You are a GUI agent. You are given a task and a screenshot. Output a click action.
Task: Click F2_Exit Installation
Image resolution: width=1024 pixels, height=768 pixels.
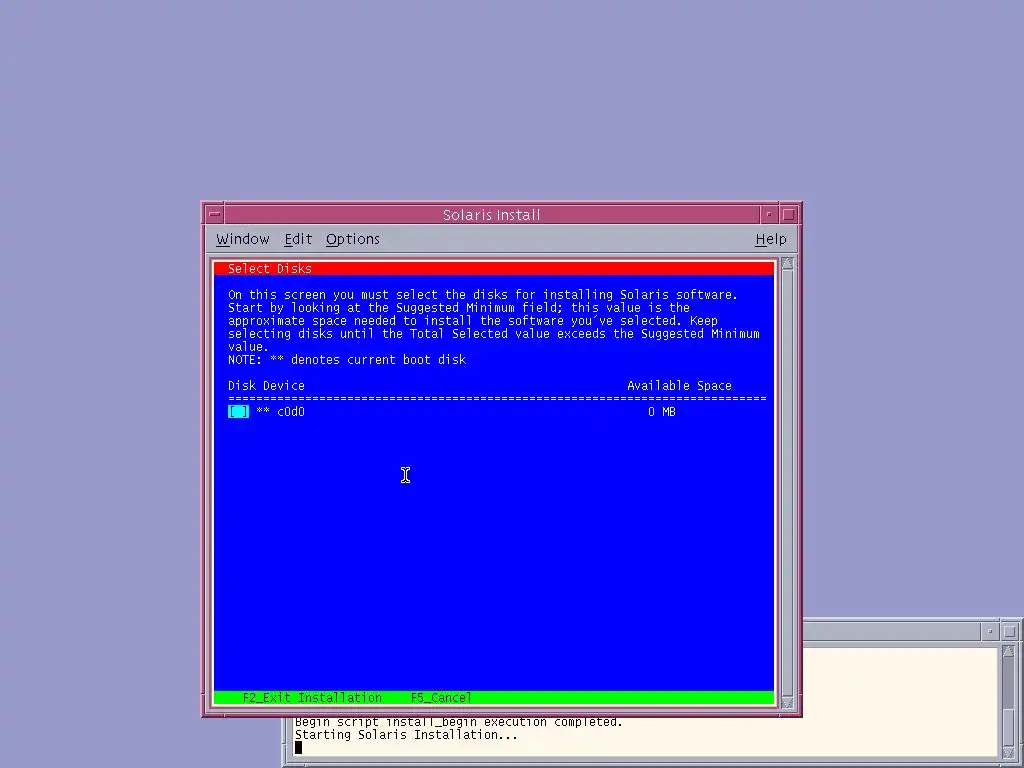coord(312,697)
